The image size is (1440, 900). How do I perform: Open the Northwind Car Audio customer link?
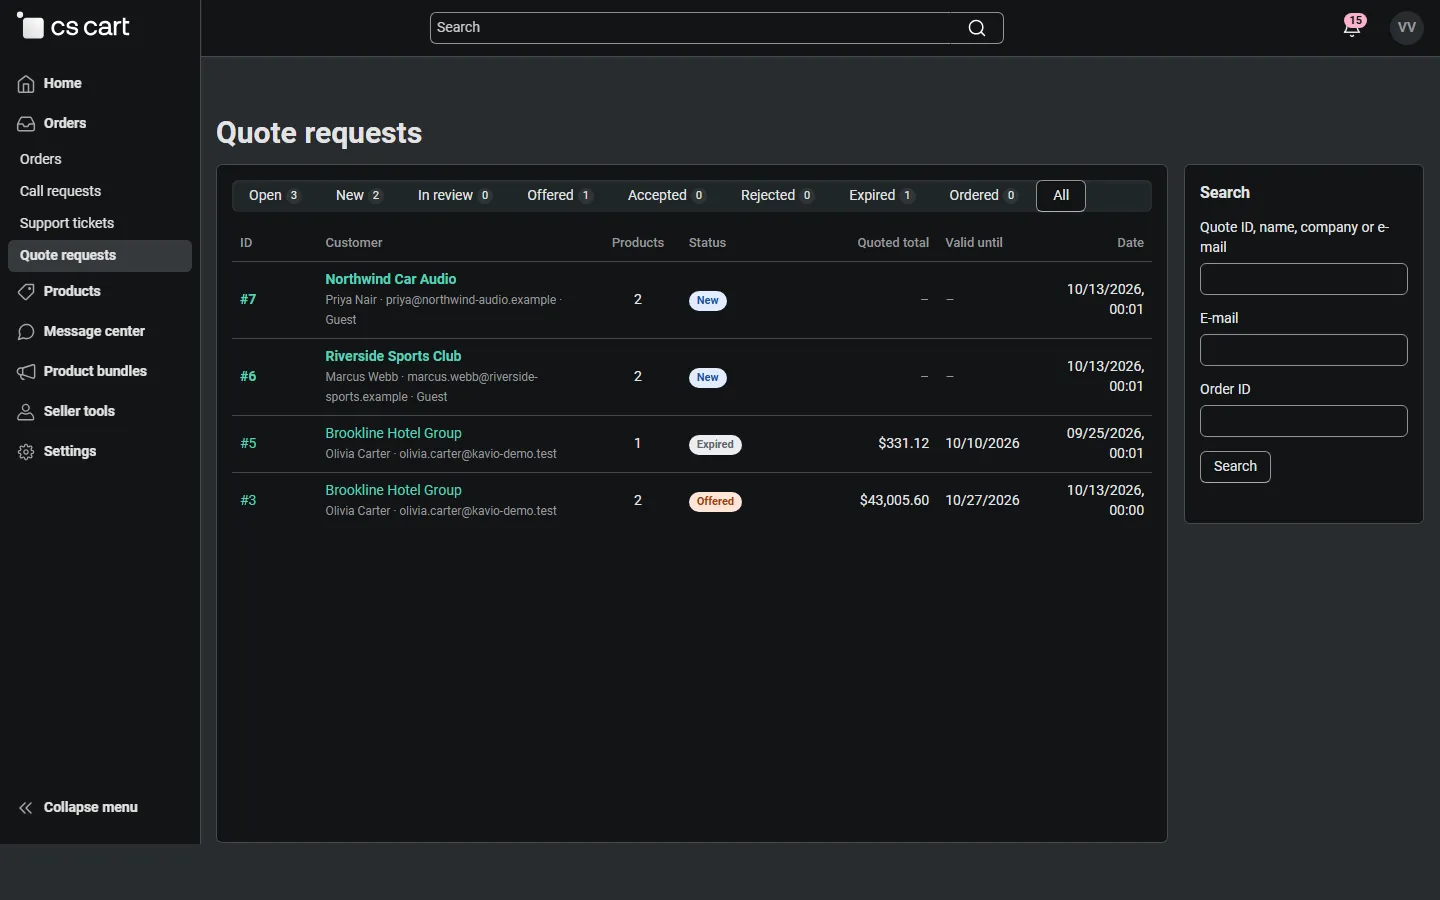(x=391, y=280)
